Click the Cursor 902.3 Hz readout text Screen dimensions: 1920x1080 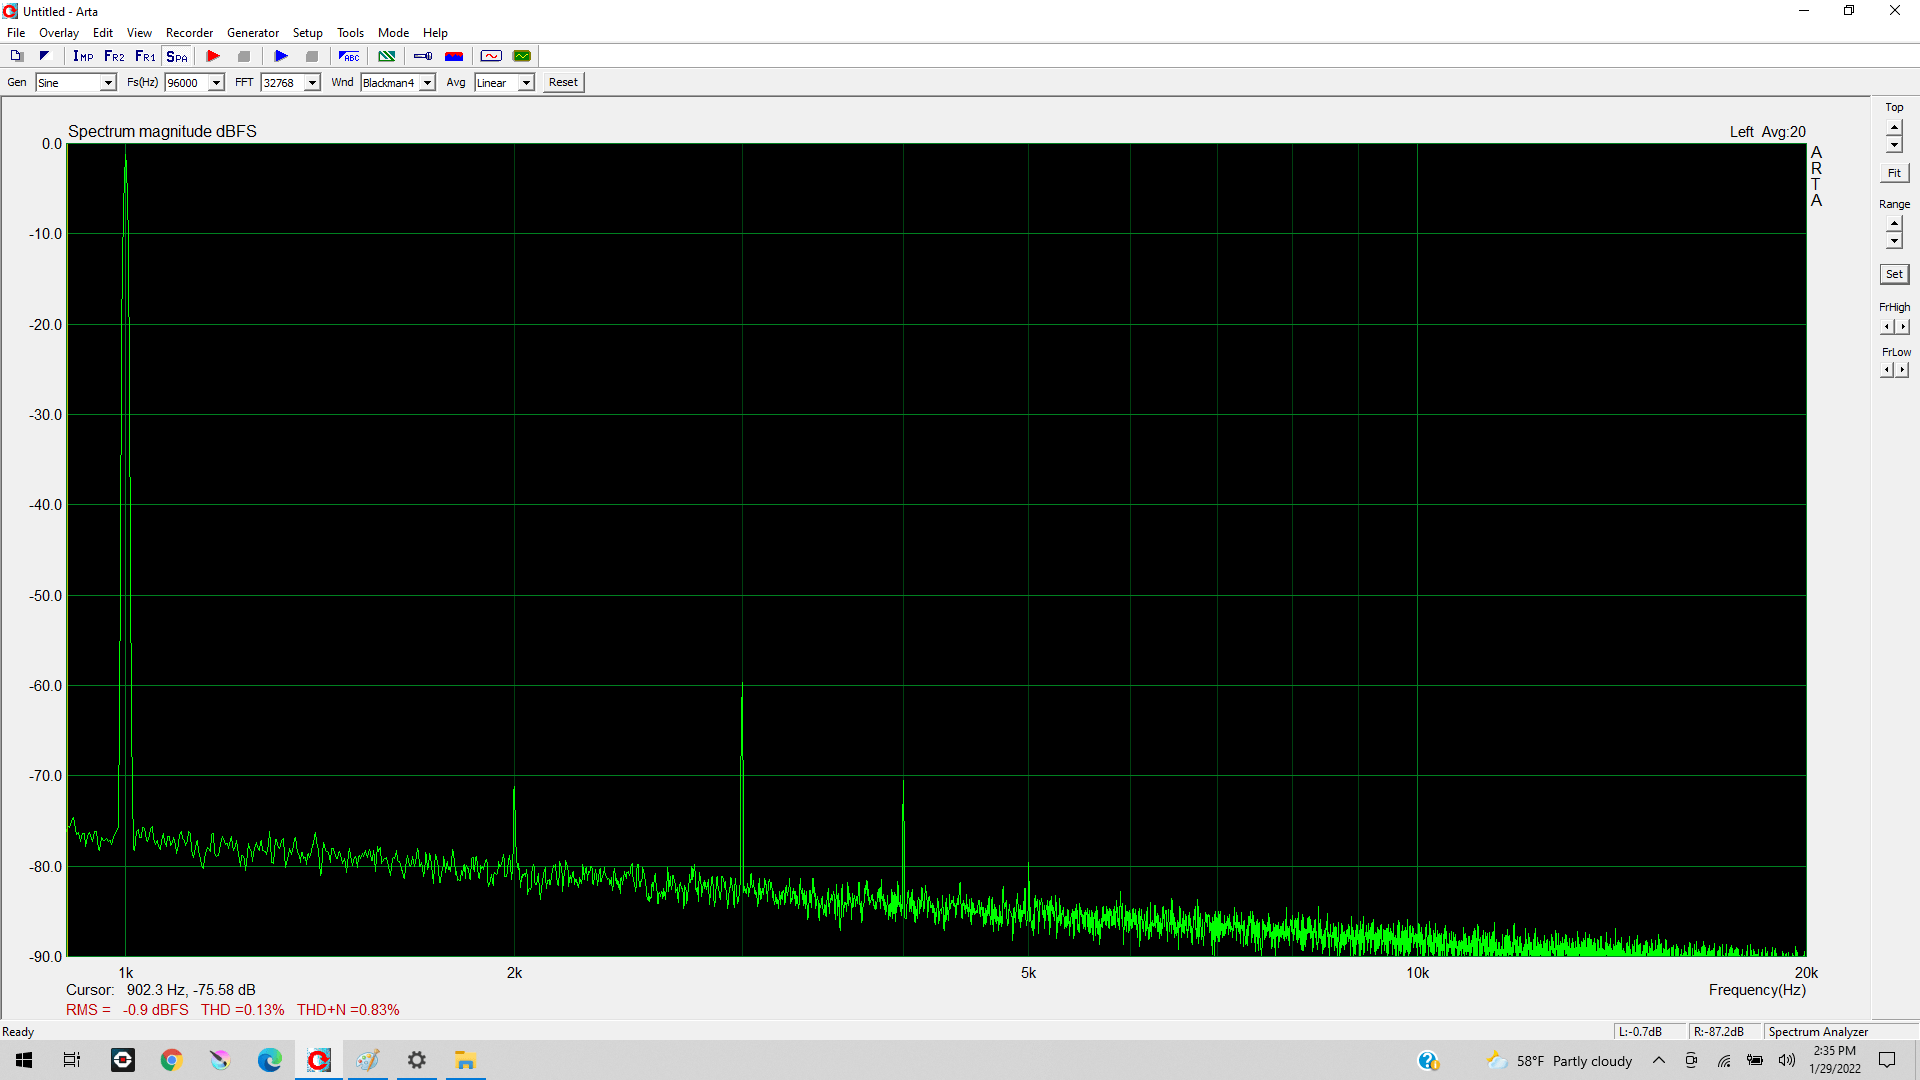pos(161,990)
